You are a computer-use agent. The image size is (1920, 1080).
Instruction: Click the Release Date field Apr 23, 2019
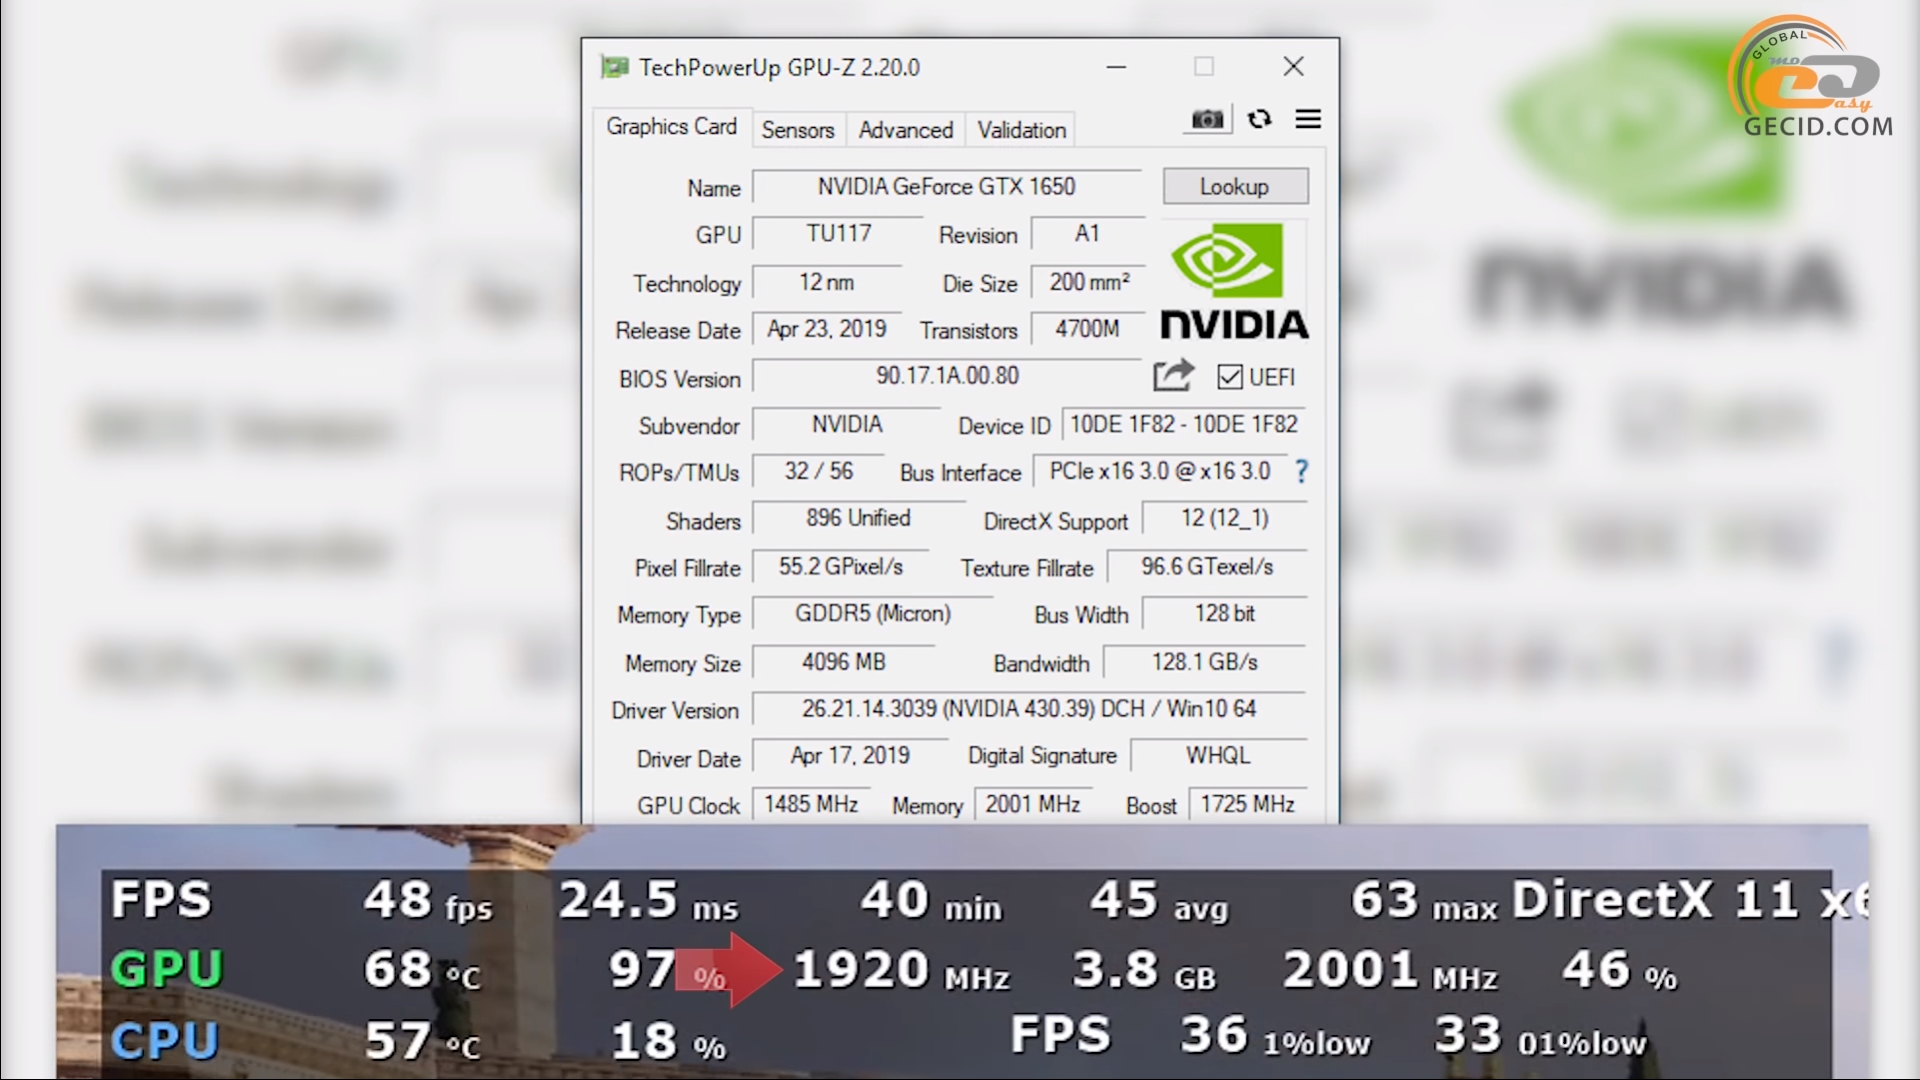[827, 330]
